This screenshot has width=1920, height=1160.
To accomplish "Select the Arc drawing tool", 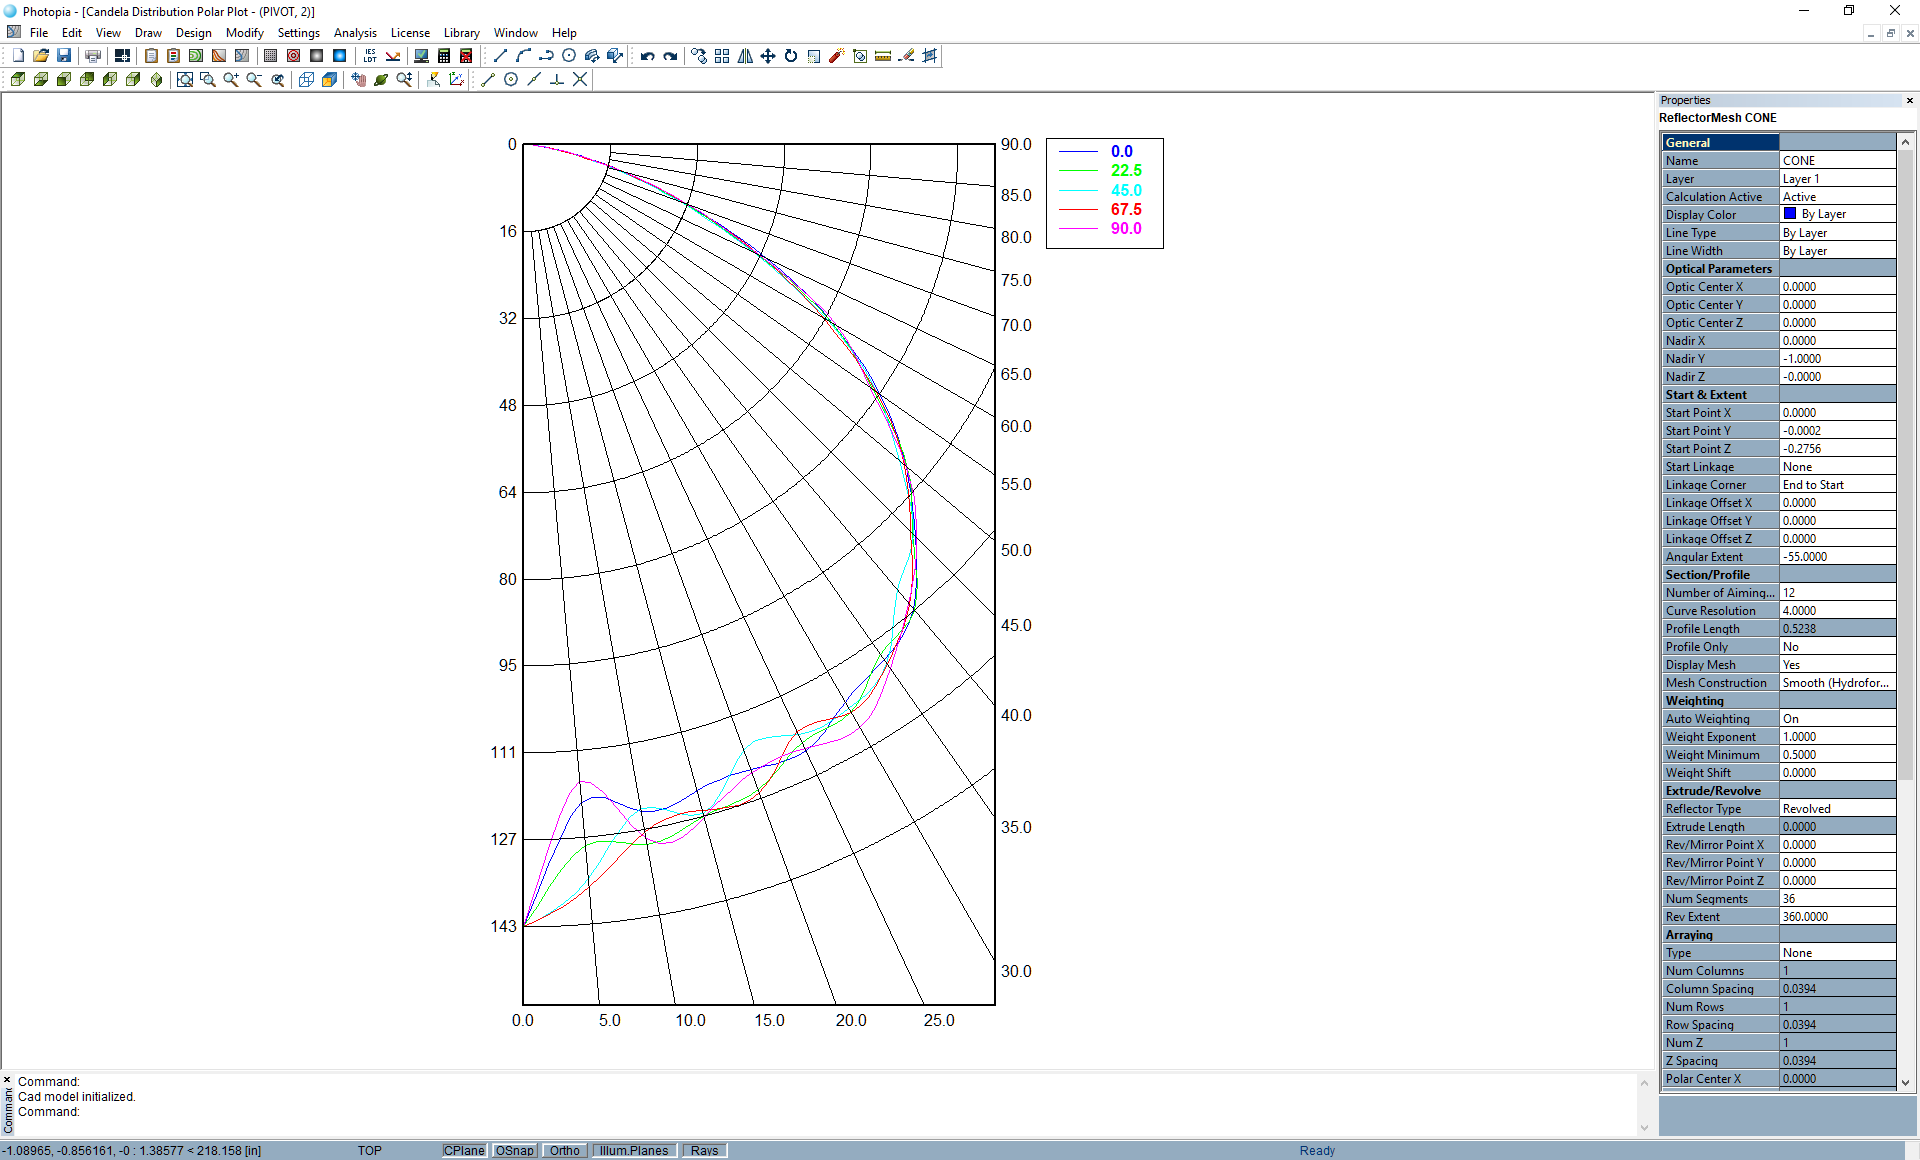I will pyautogui.click(x=523, y=56).
